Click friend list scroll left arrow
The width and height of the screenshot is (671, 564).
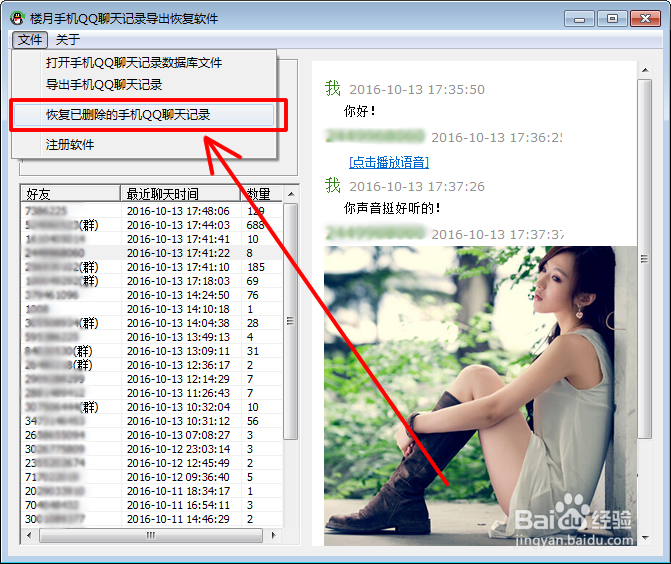click(29, 535)
